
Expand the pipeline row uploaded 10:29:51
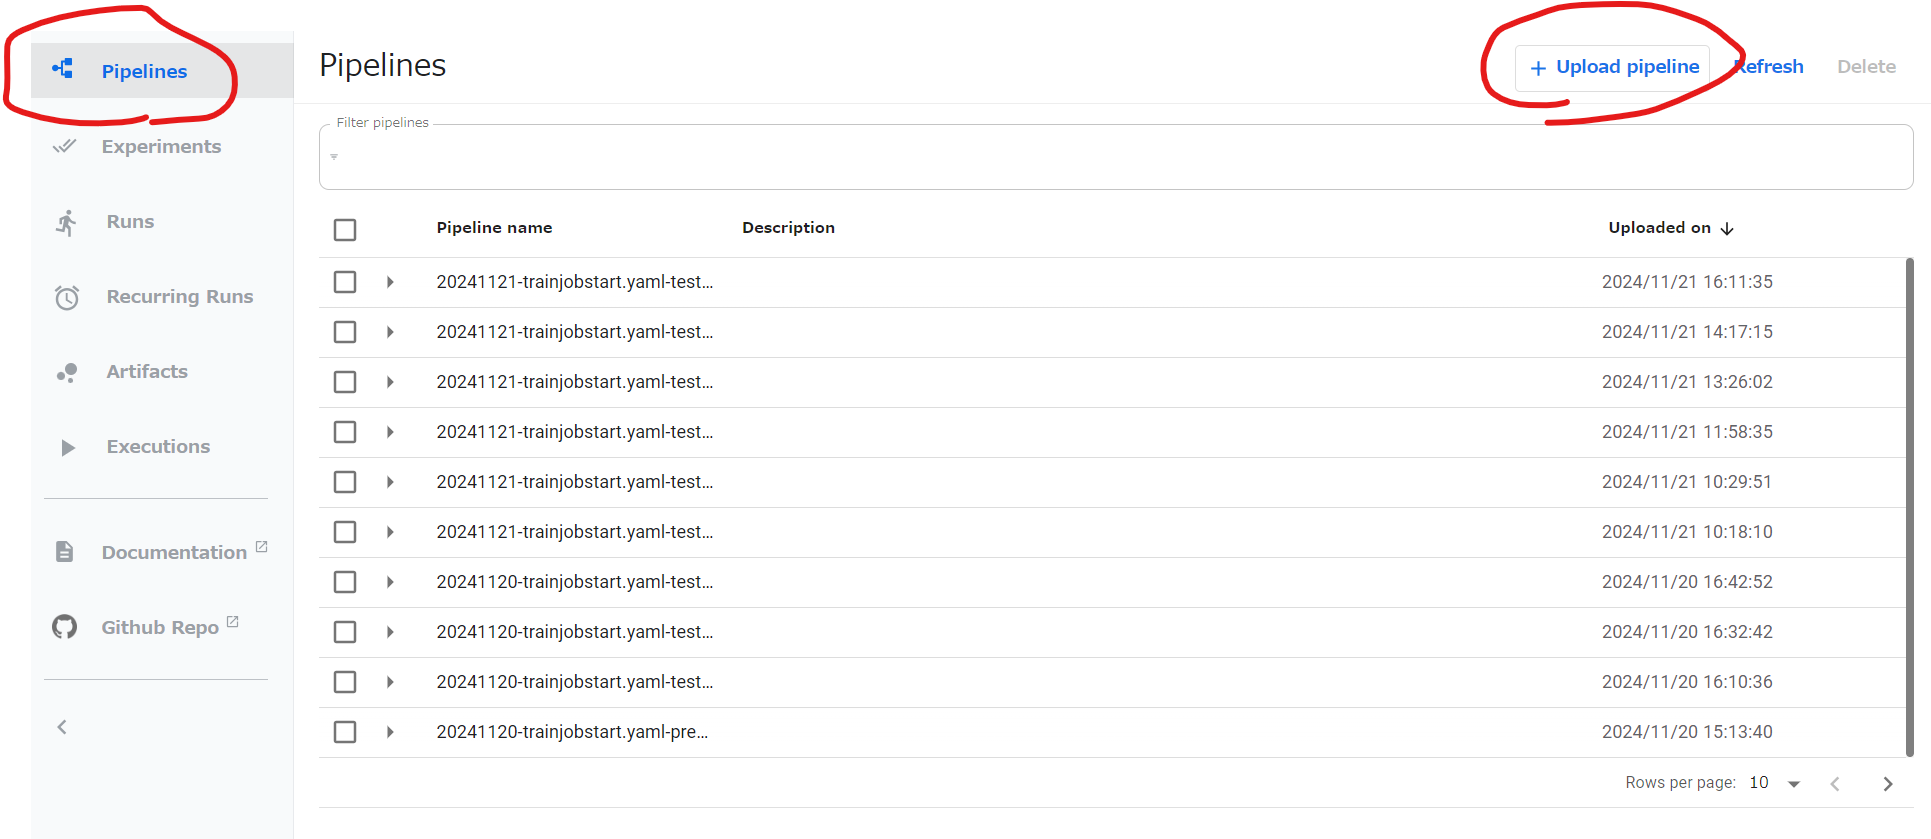(390, 482)
